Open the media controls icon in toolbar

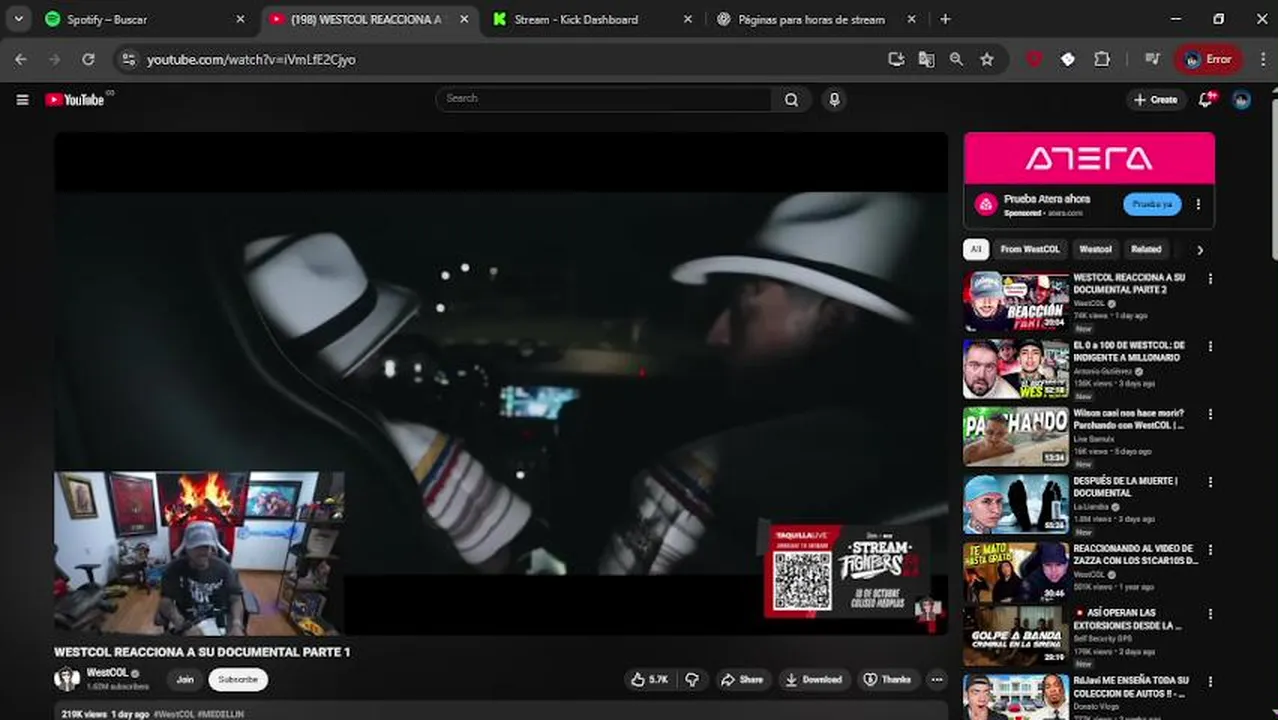point(1152,59)
